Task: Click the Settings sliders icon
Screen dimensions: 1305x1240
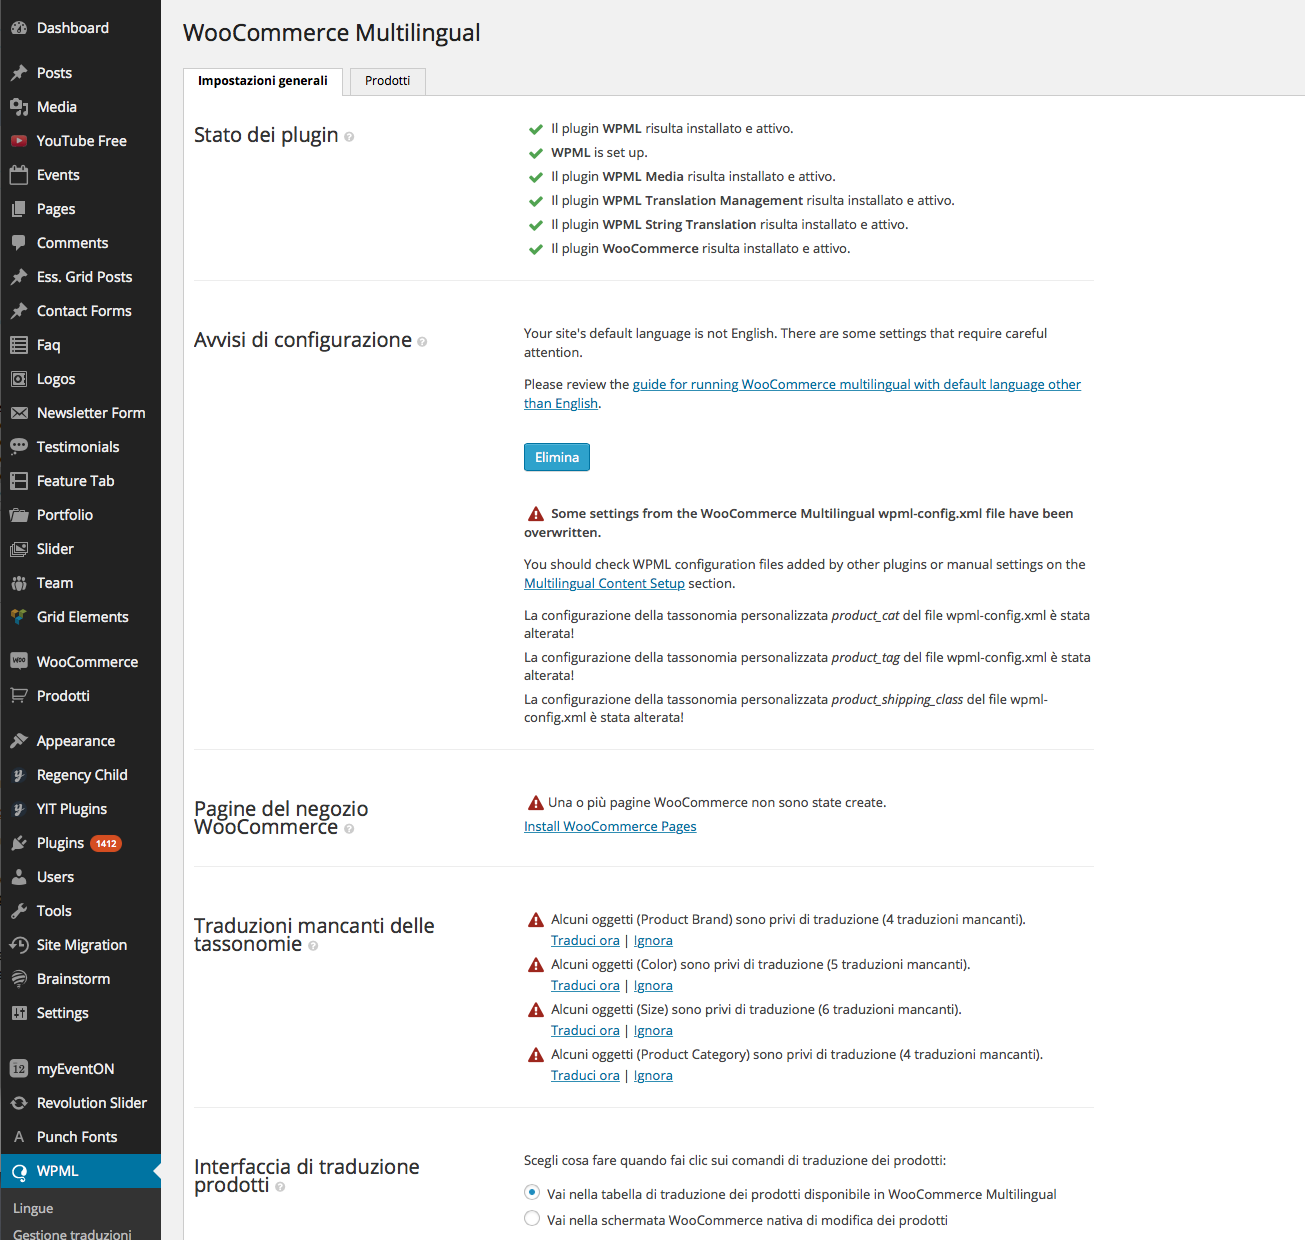Action: 19,1013
